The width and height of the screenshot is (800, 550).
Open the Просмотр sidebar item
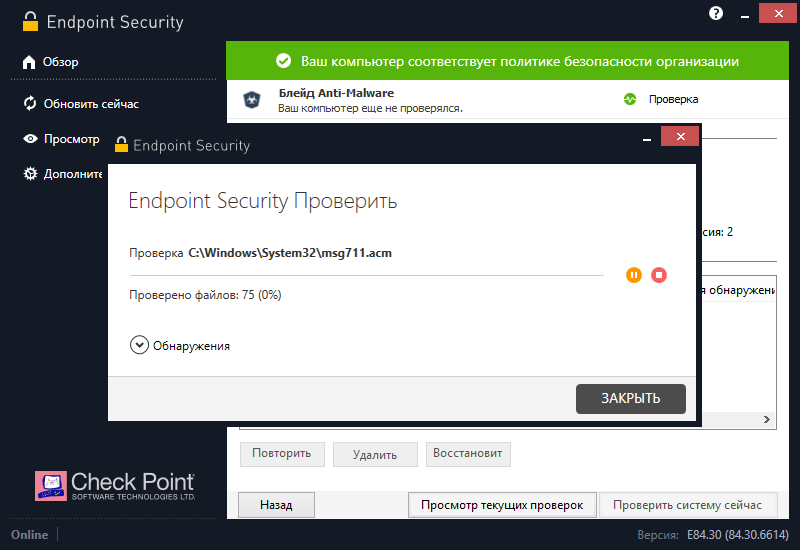[x=70, y=139]
